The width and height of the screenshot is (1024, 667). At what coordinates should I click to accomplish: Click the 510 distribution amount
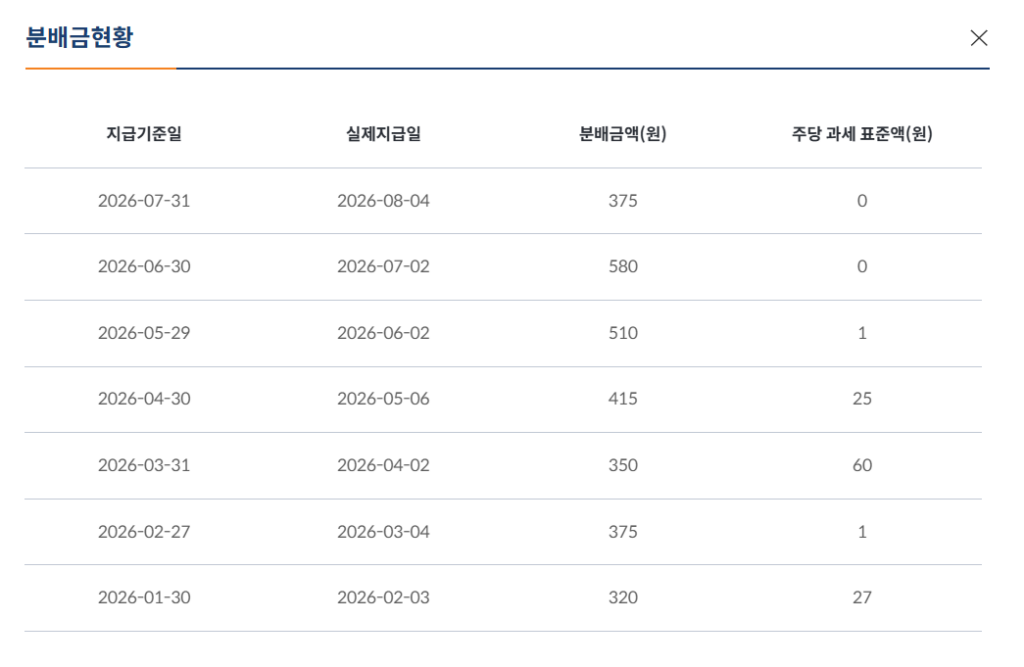[x=622, y=333]
